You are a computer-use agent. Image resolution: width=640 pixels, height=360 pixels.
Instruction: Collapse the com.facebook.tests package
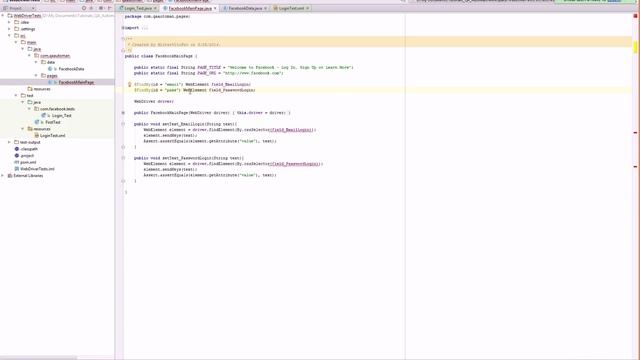click(29, 109)
